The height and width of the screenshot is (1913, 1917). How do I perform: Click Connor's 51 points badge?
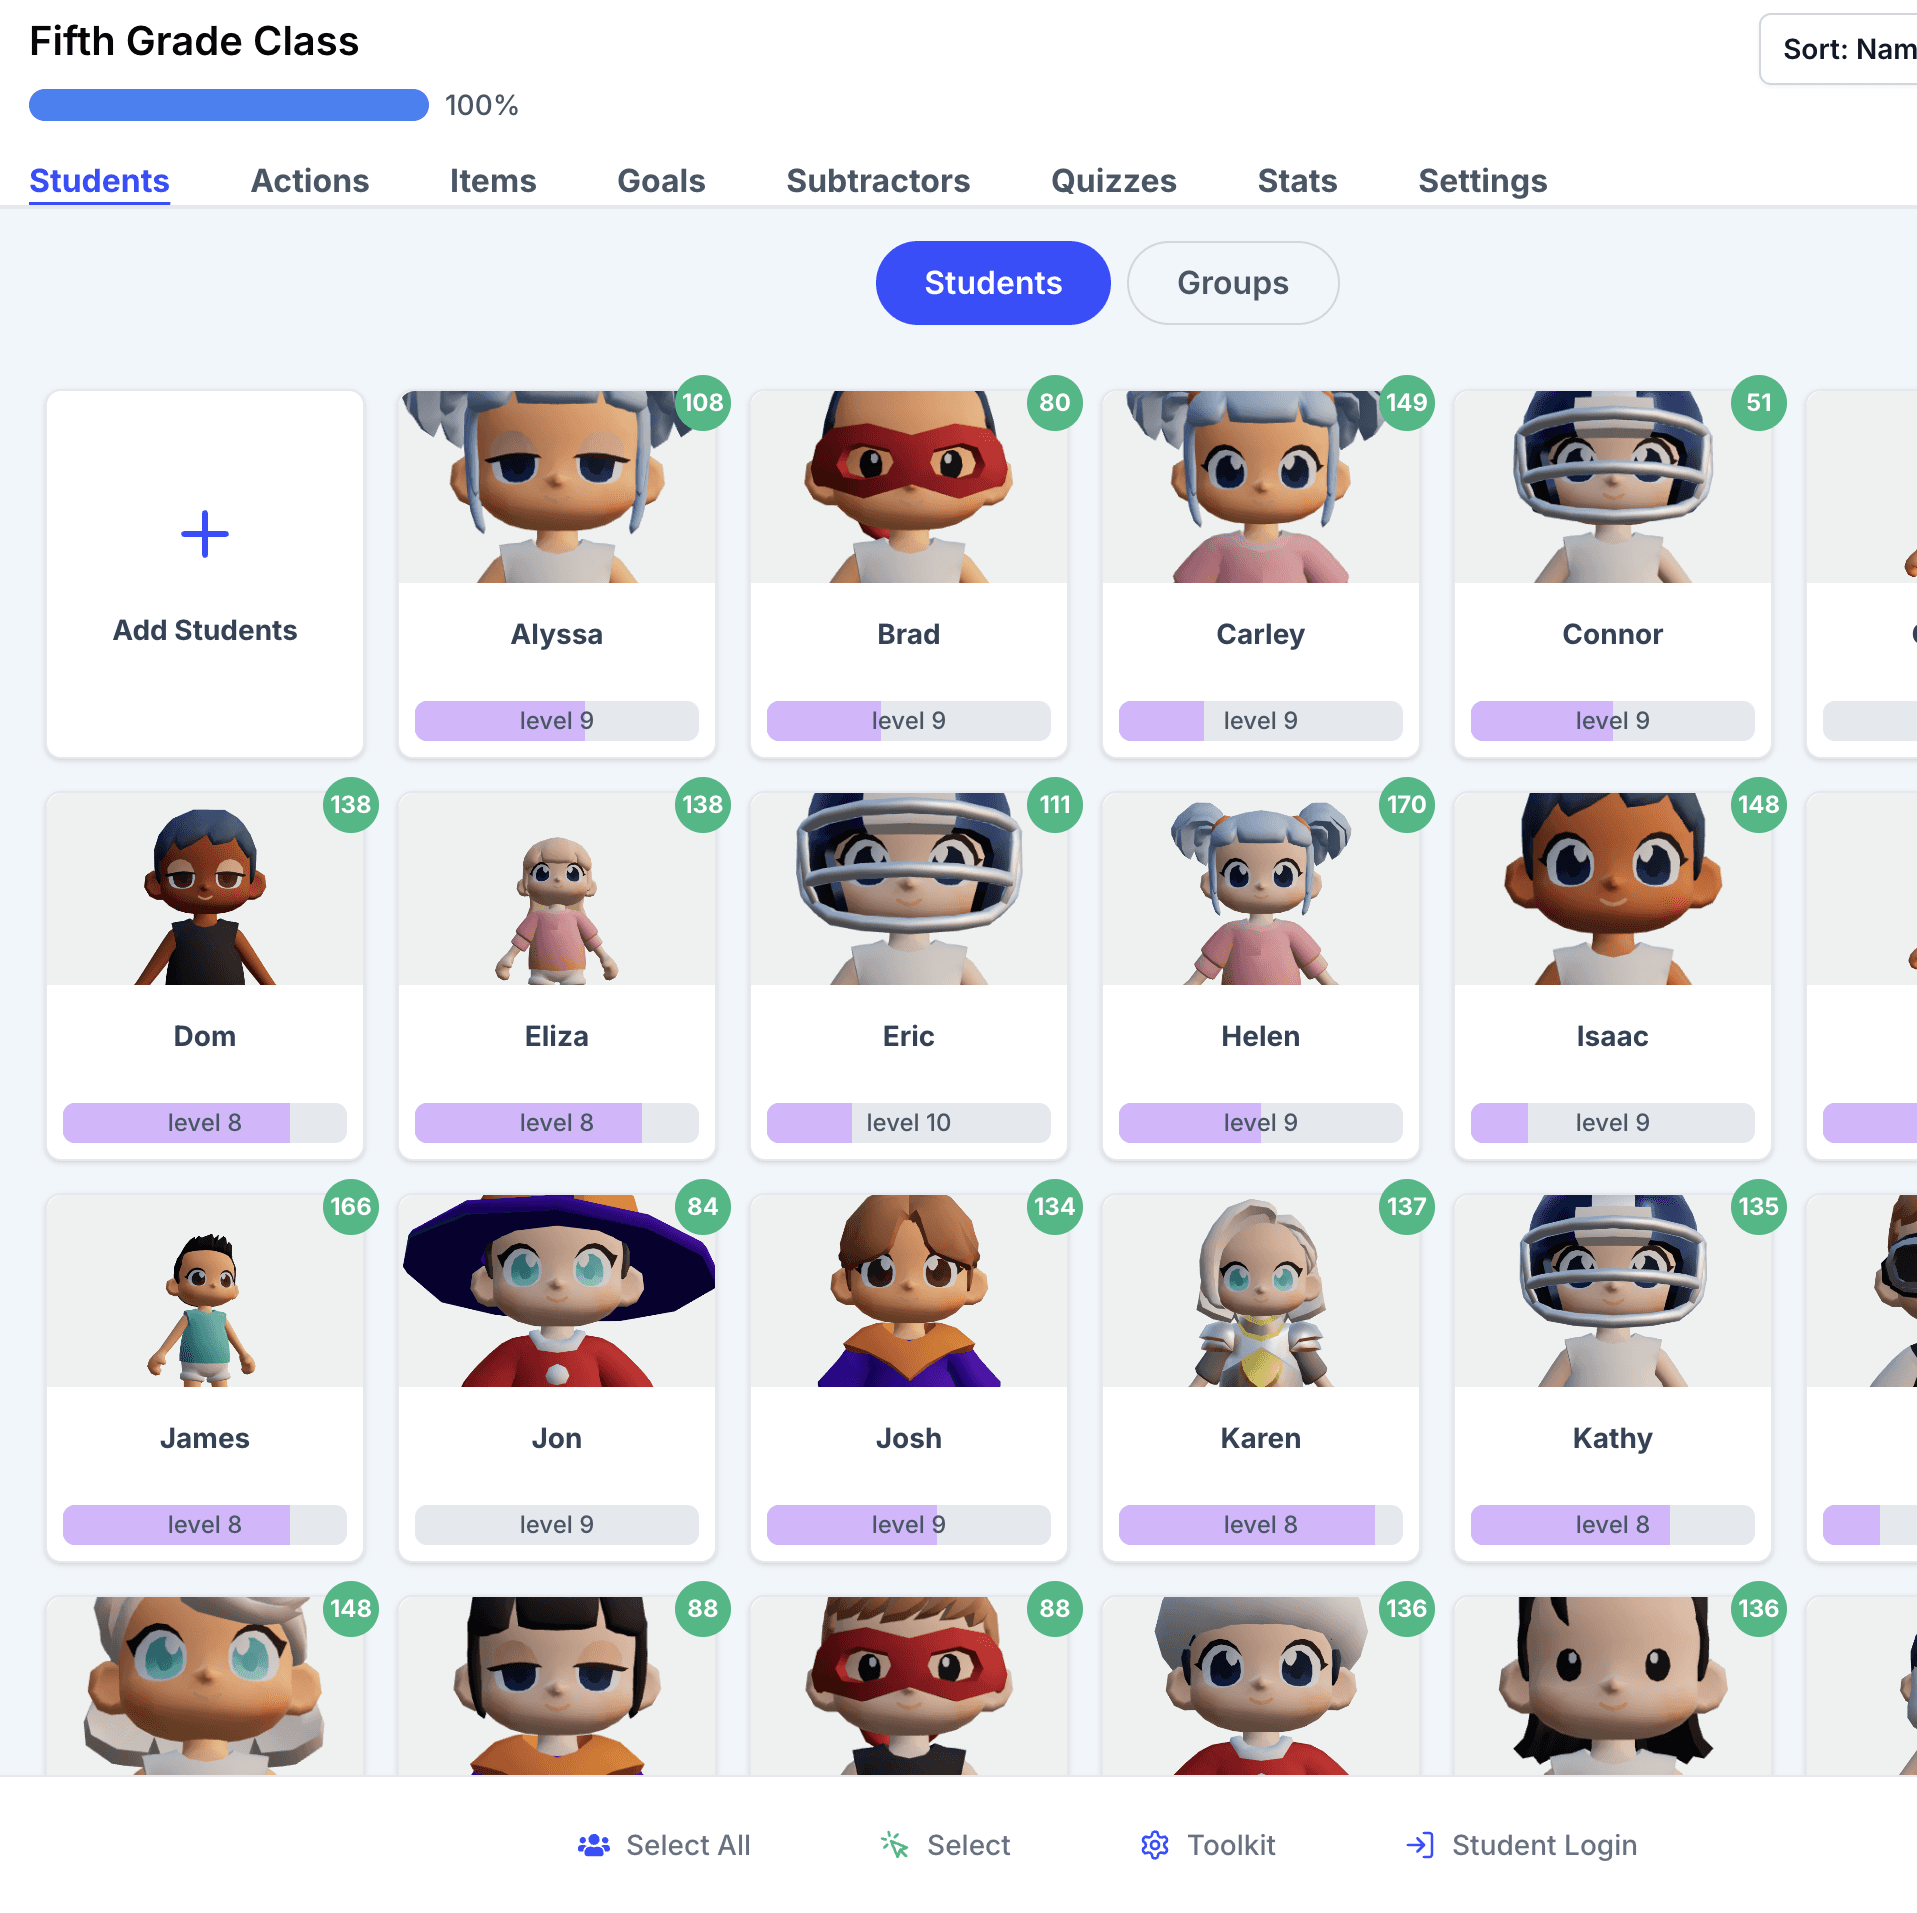[1759, 403]
